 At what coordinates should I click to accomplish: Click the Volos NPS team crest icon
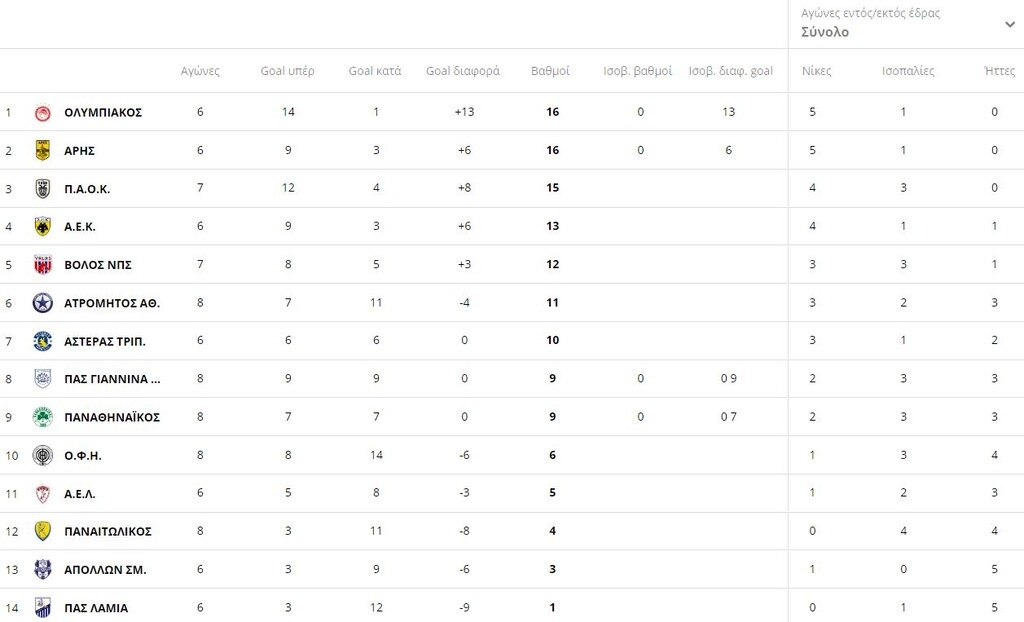[x=42, y=265]
